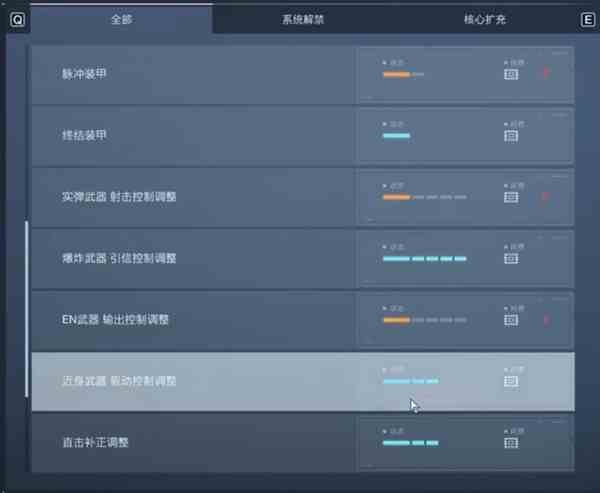This screenshot has width=600, height=493.
Task: Click the red marker in the 实弹武器 射击控制调整 row
Action: point(546,197)
